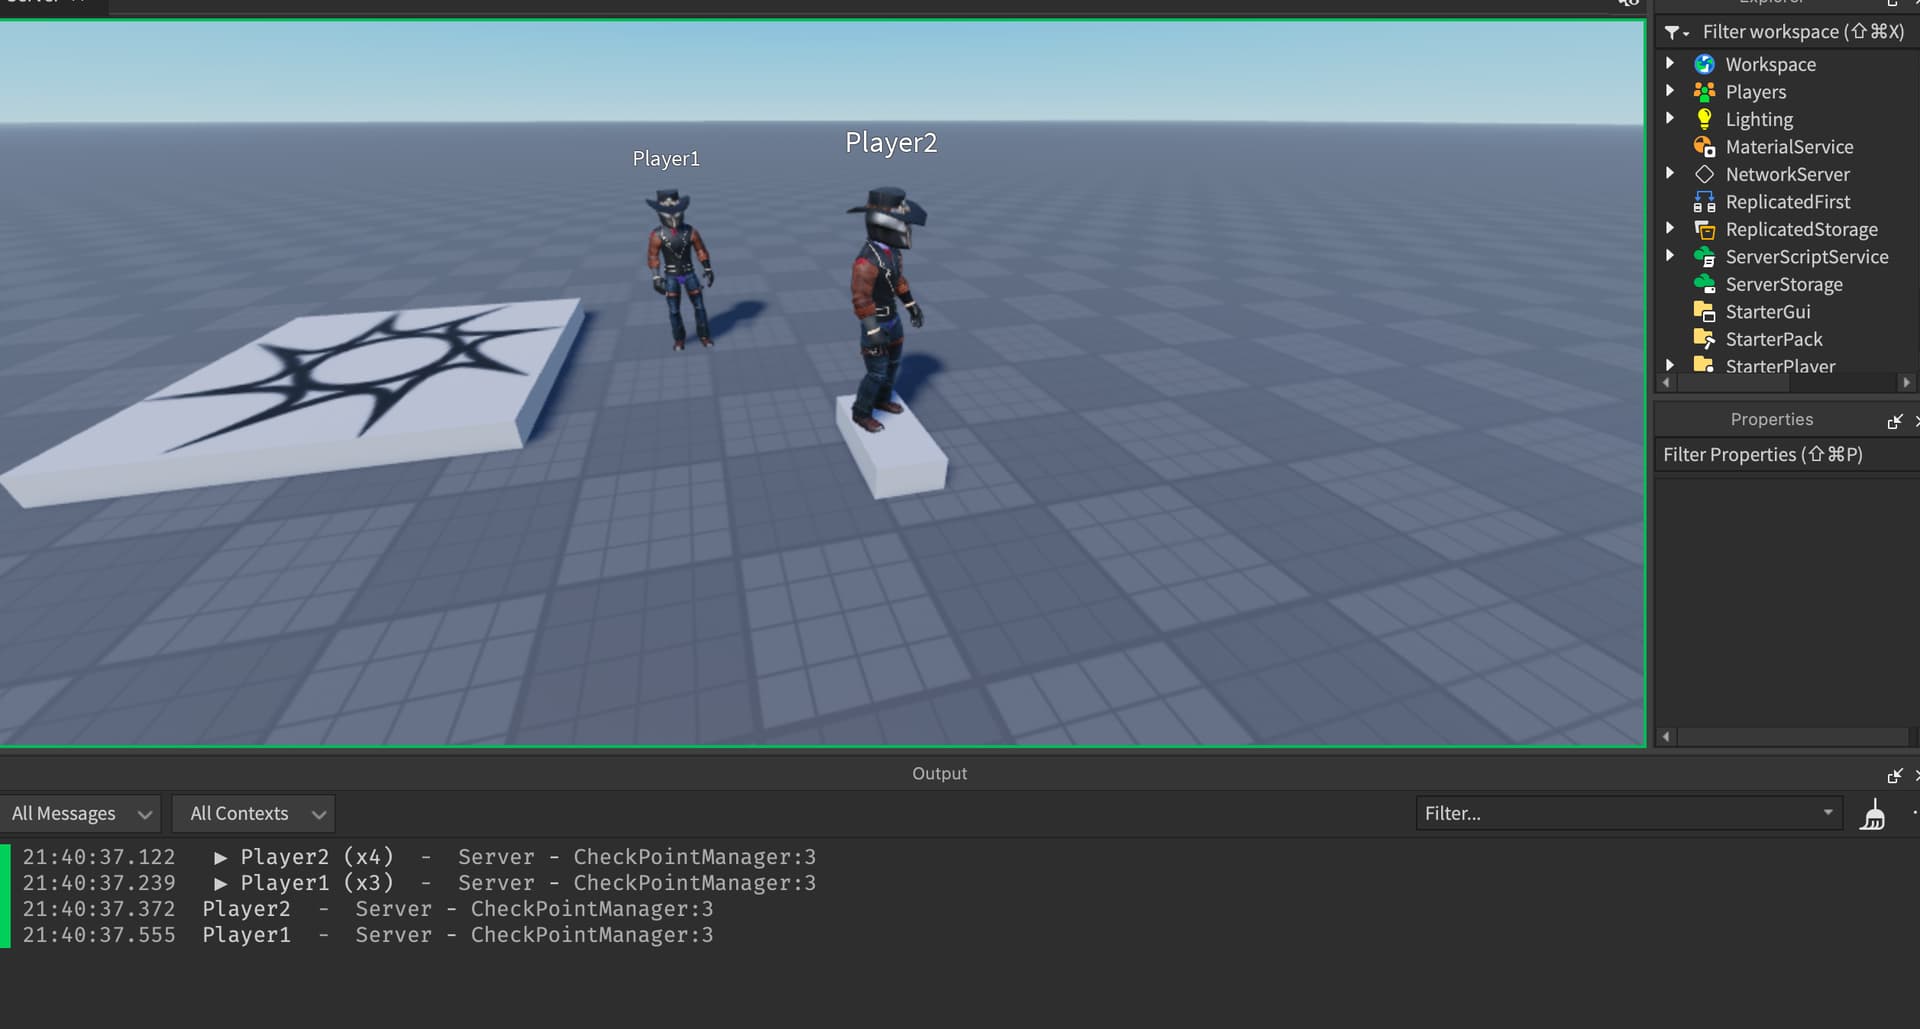Expand the Player2 (x4) grouped log message
Viewport: 1920px width, 1029px height.
pos(220,857)
